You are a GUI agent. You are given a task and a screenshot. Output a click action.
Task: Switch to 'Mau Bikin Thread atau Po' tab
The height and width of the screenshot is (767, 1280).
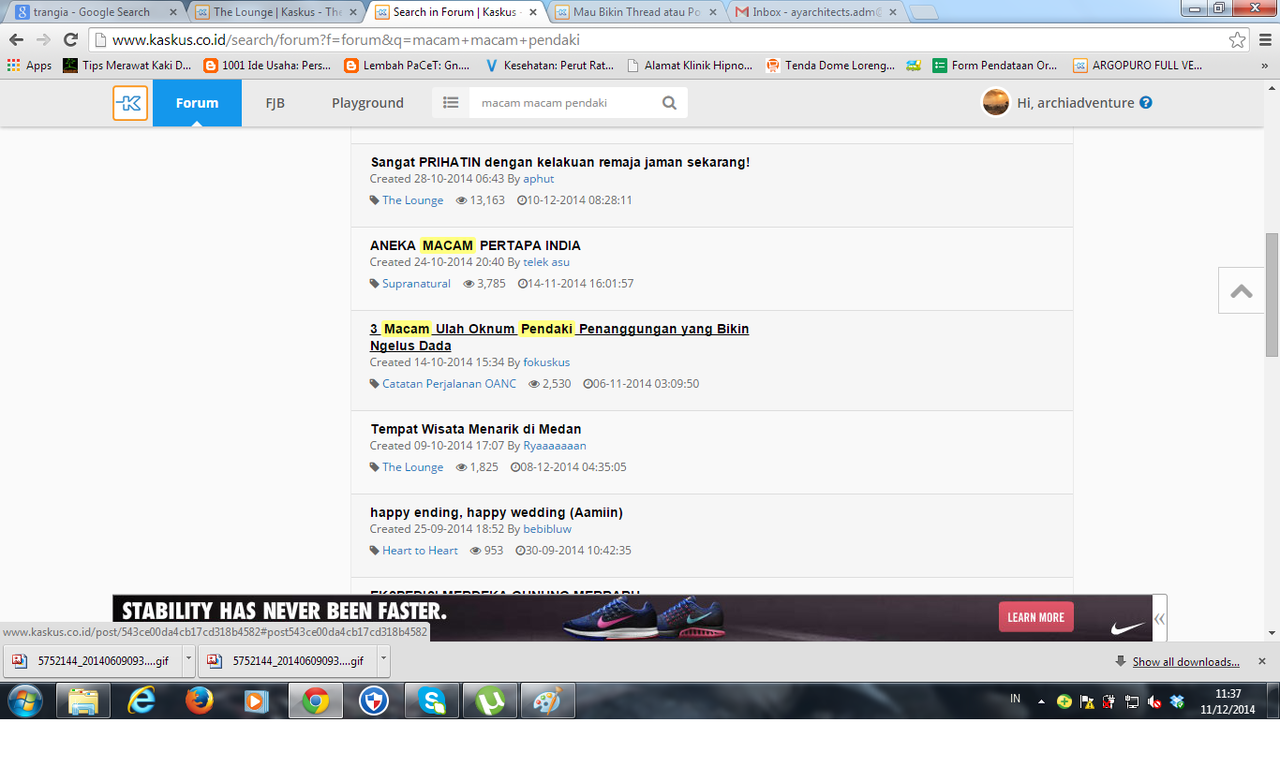coord(636,12)
